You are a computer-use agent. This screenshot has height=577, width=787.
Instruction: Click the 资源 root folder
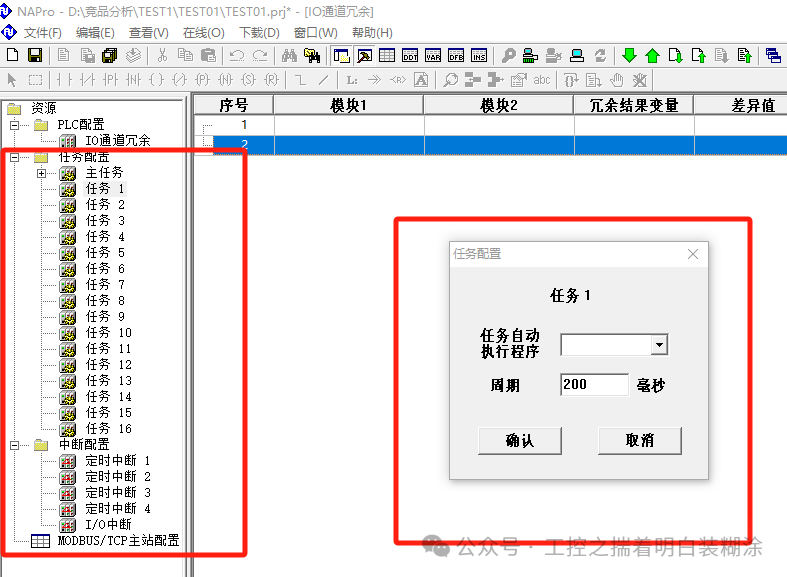44,108
